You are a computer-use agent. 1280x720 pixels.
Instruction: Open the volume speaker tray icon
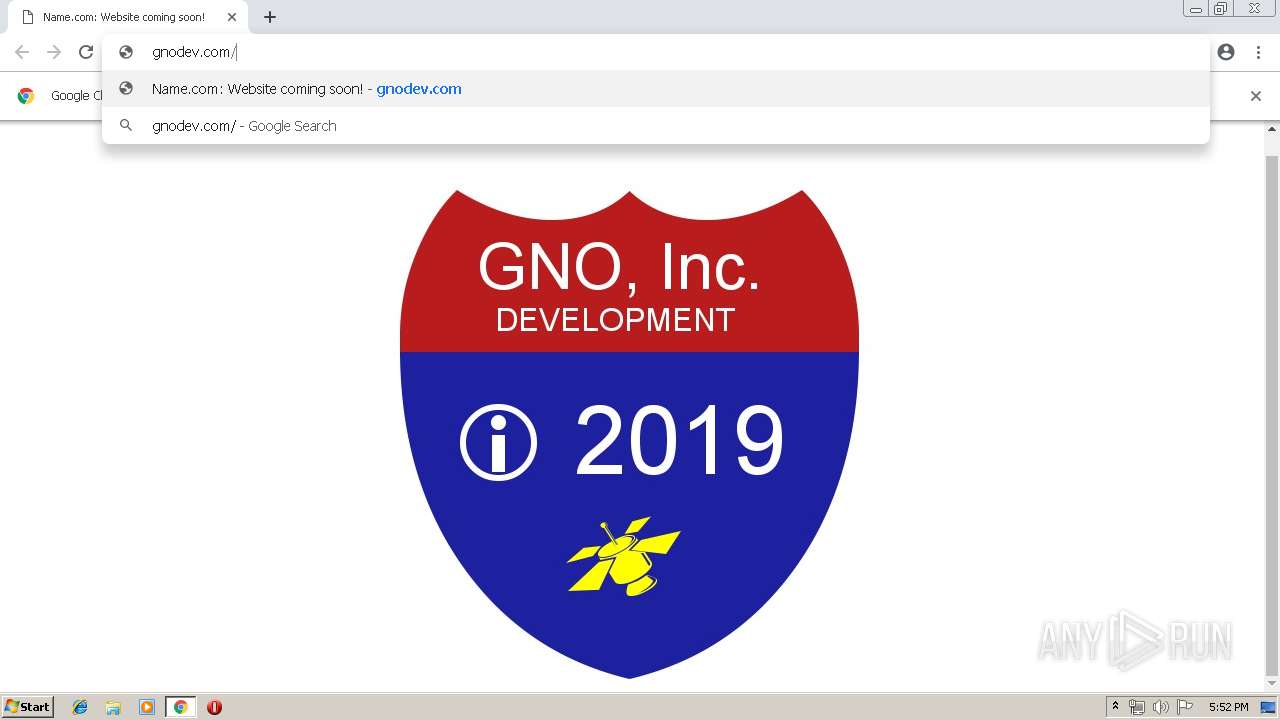[1161, 707]
